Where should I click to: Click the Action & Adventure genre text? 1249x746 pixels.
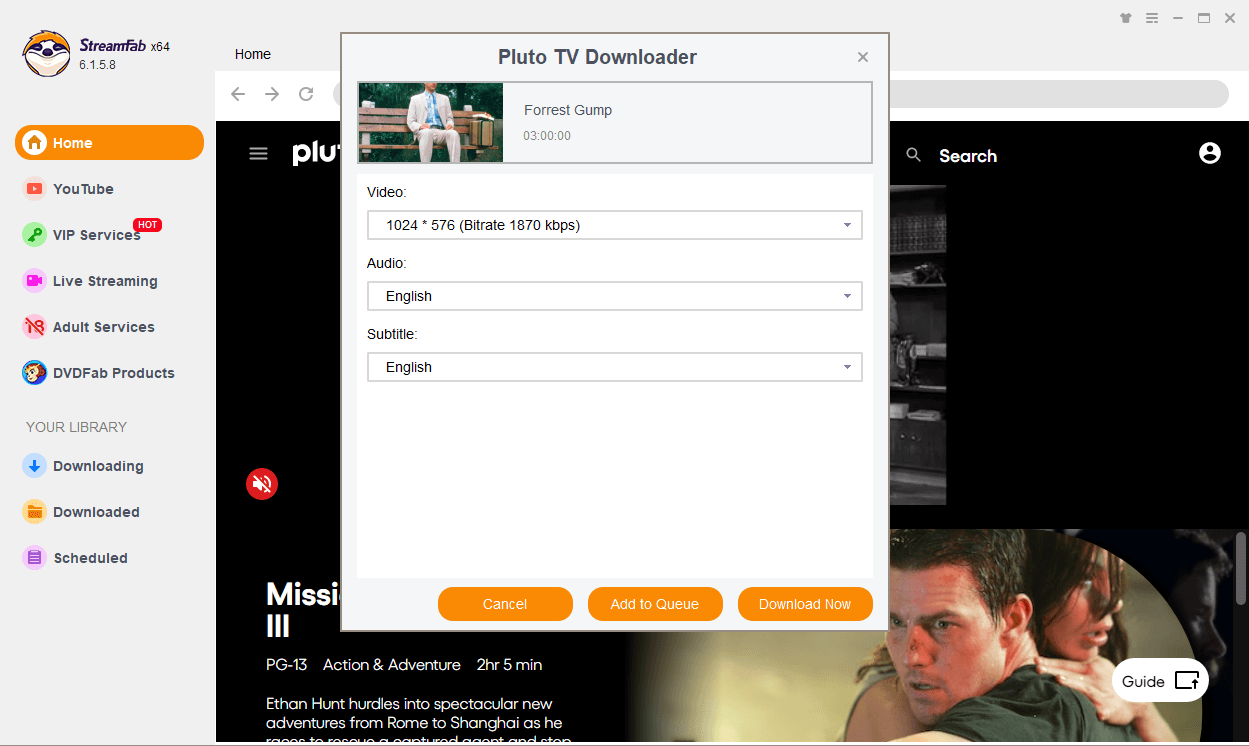coord(392,665)
